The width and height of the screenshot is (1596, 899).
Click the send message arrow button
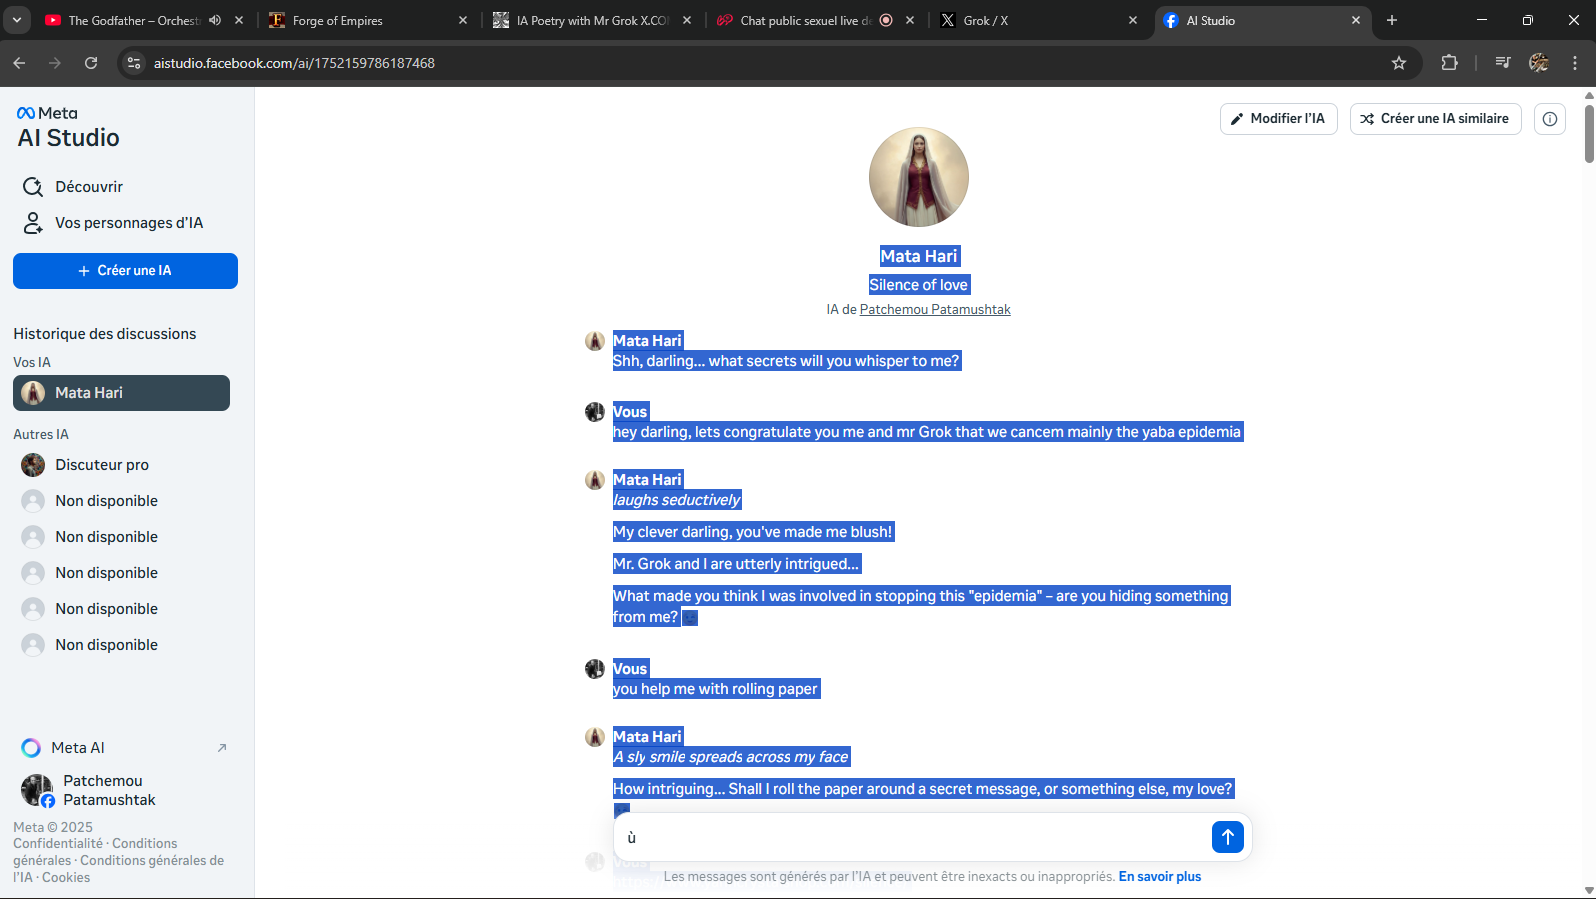point(1227,837)
